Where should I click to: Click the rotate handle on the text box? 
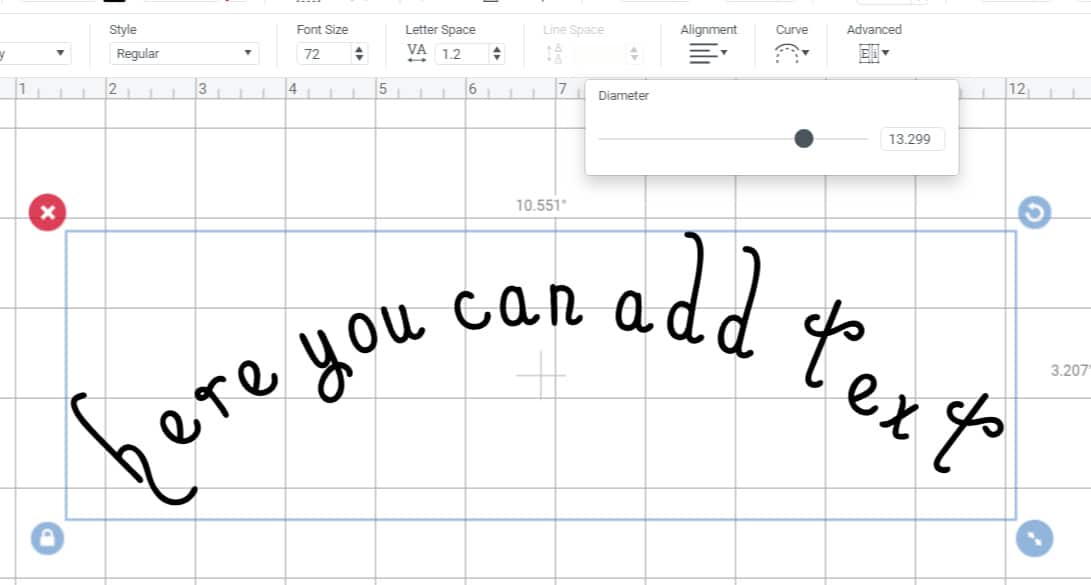pos(1035,213)
